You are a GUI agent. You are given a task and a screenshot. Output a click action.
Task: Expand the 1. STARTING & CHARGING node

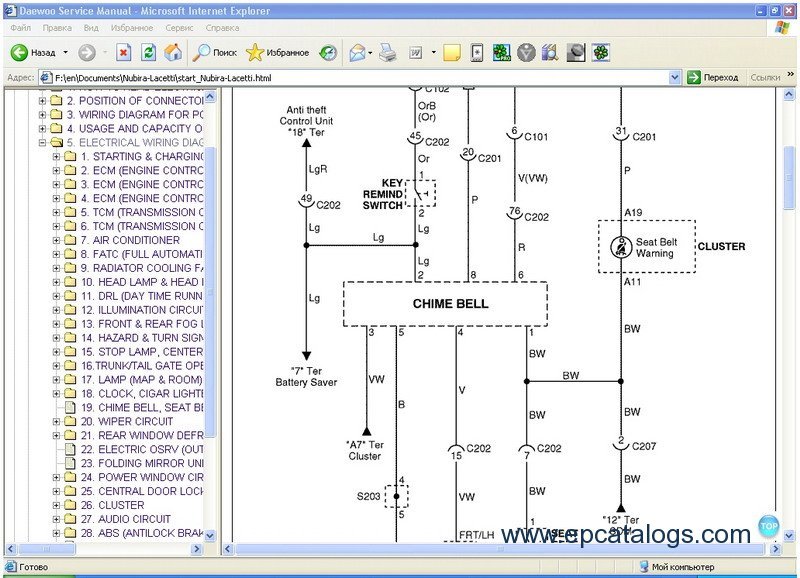pos(57,156)
